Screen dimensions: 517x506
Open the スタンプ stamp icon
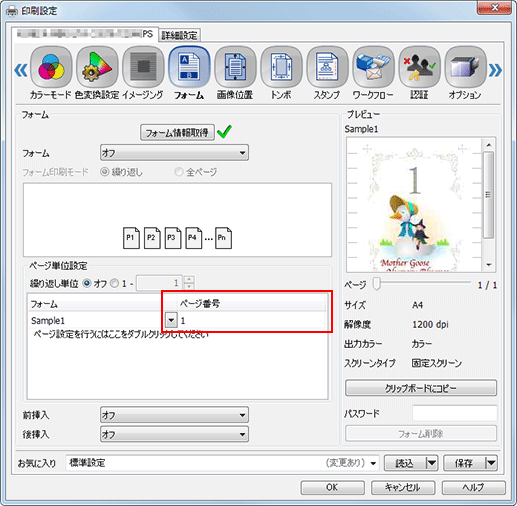tap(327, 67)
